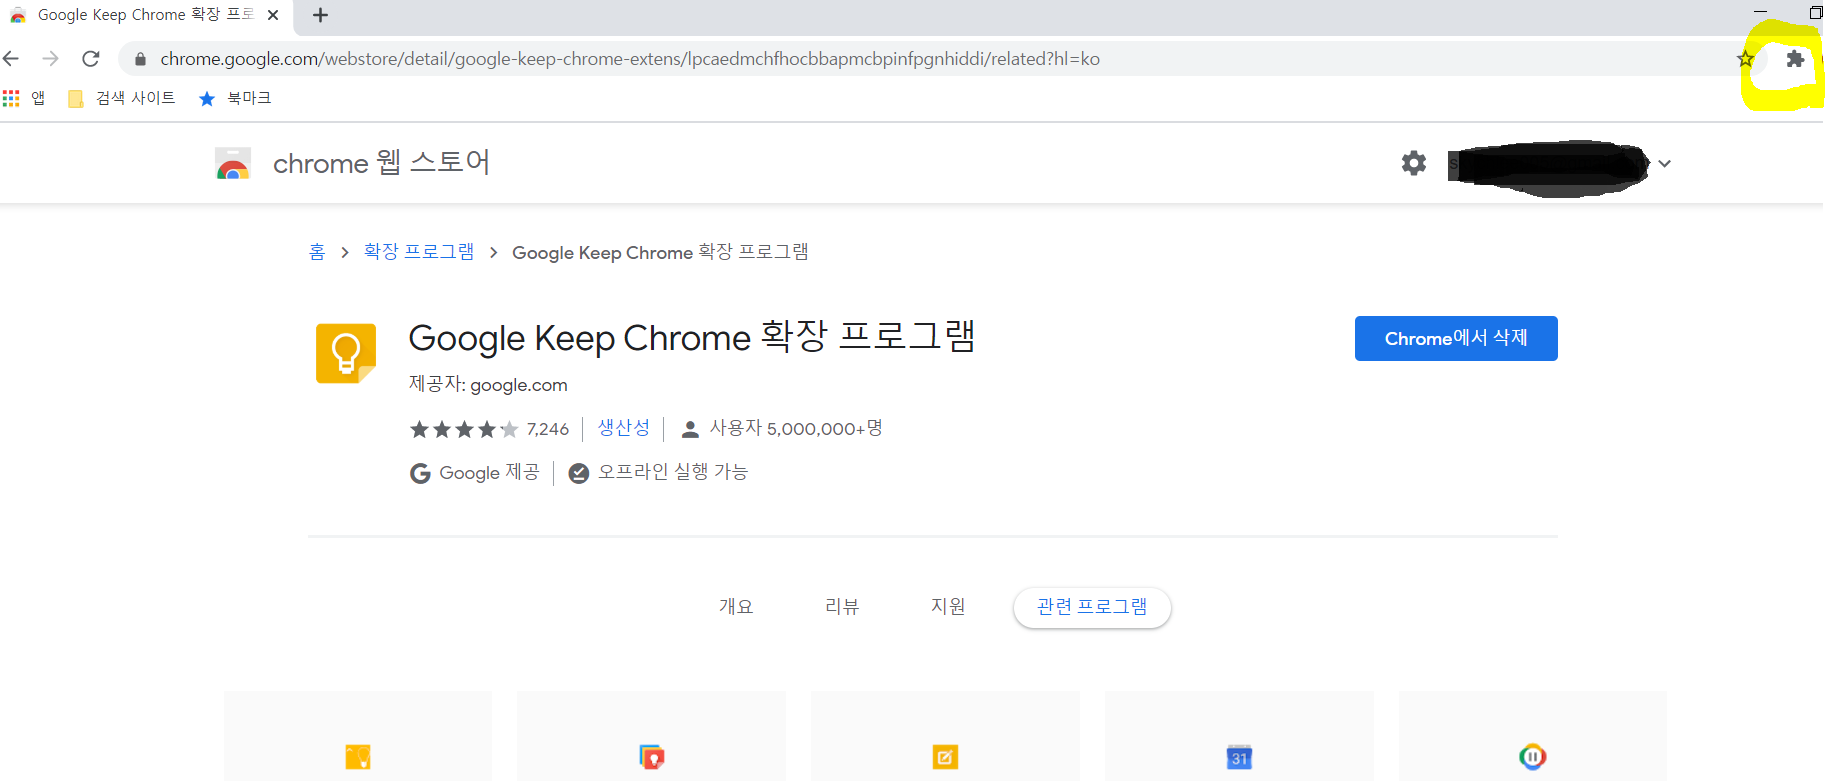This screenshot has width=1825, height=781.
Task: Click the 제공자: google.com text
Action: point(488,385)
